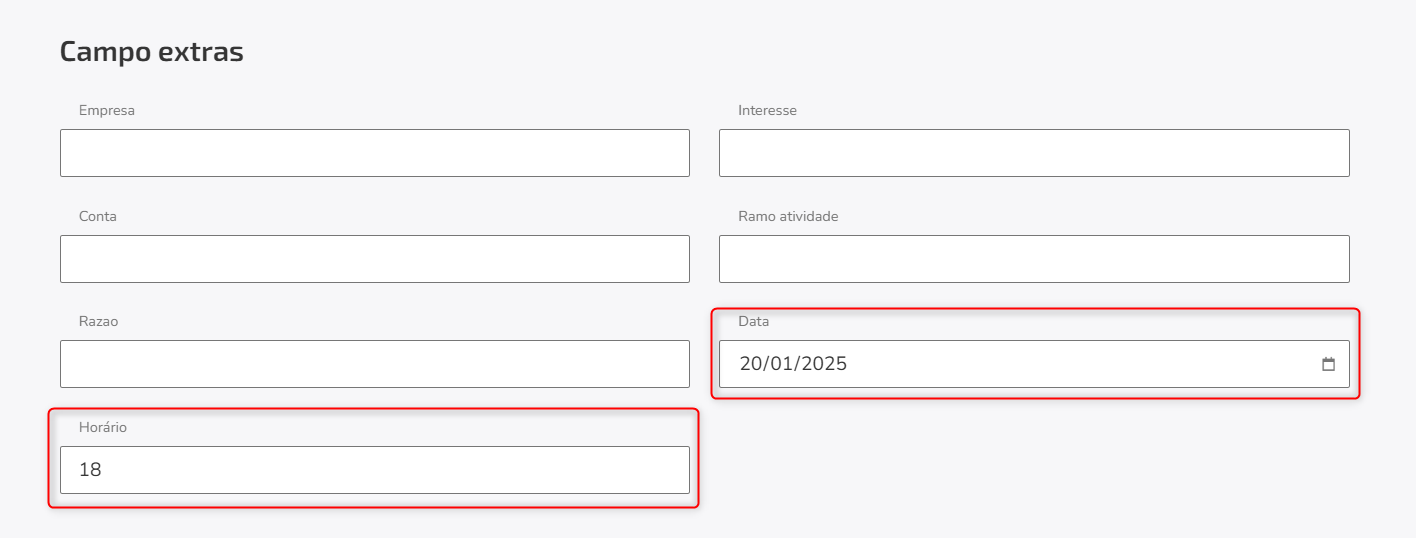Click into the Interesse input field
This screenshot has height=538, width=1416.
1034,153
